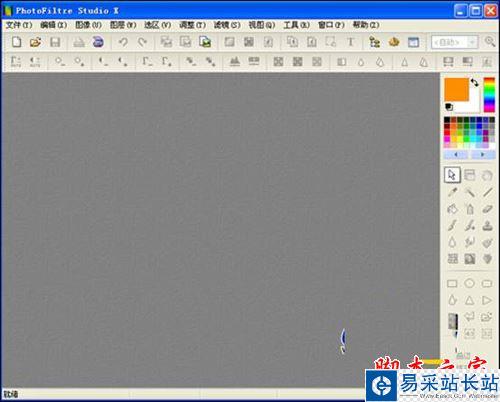The width and height of the screenshot is (500, 402).
Task: Pick a hue from the rainbow spectrum bar
Action: point(489,95)
